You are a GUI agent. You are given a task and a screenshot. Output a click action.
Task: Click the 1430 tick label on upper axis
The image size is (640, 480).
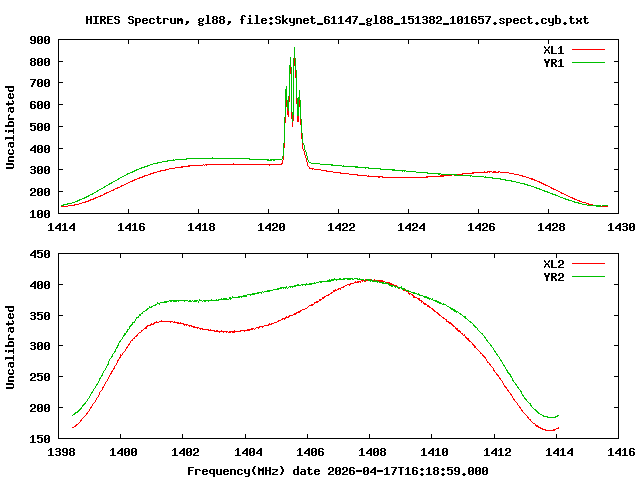tap(621, 227)
